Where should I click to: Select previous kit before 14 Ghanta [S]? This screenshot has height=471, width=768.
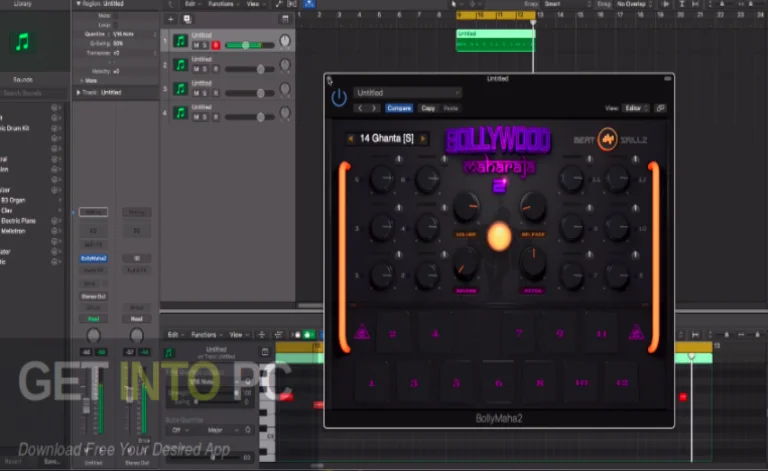[351, 139]
